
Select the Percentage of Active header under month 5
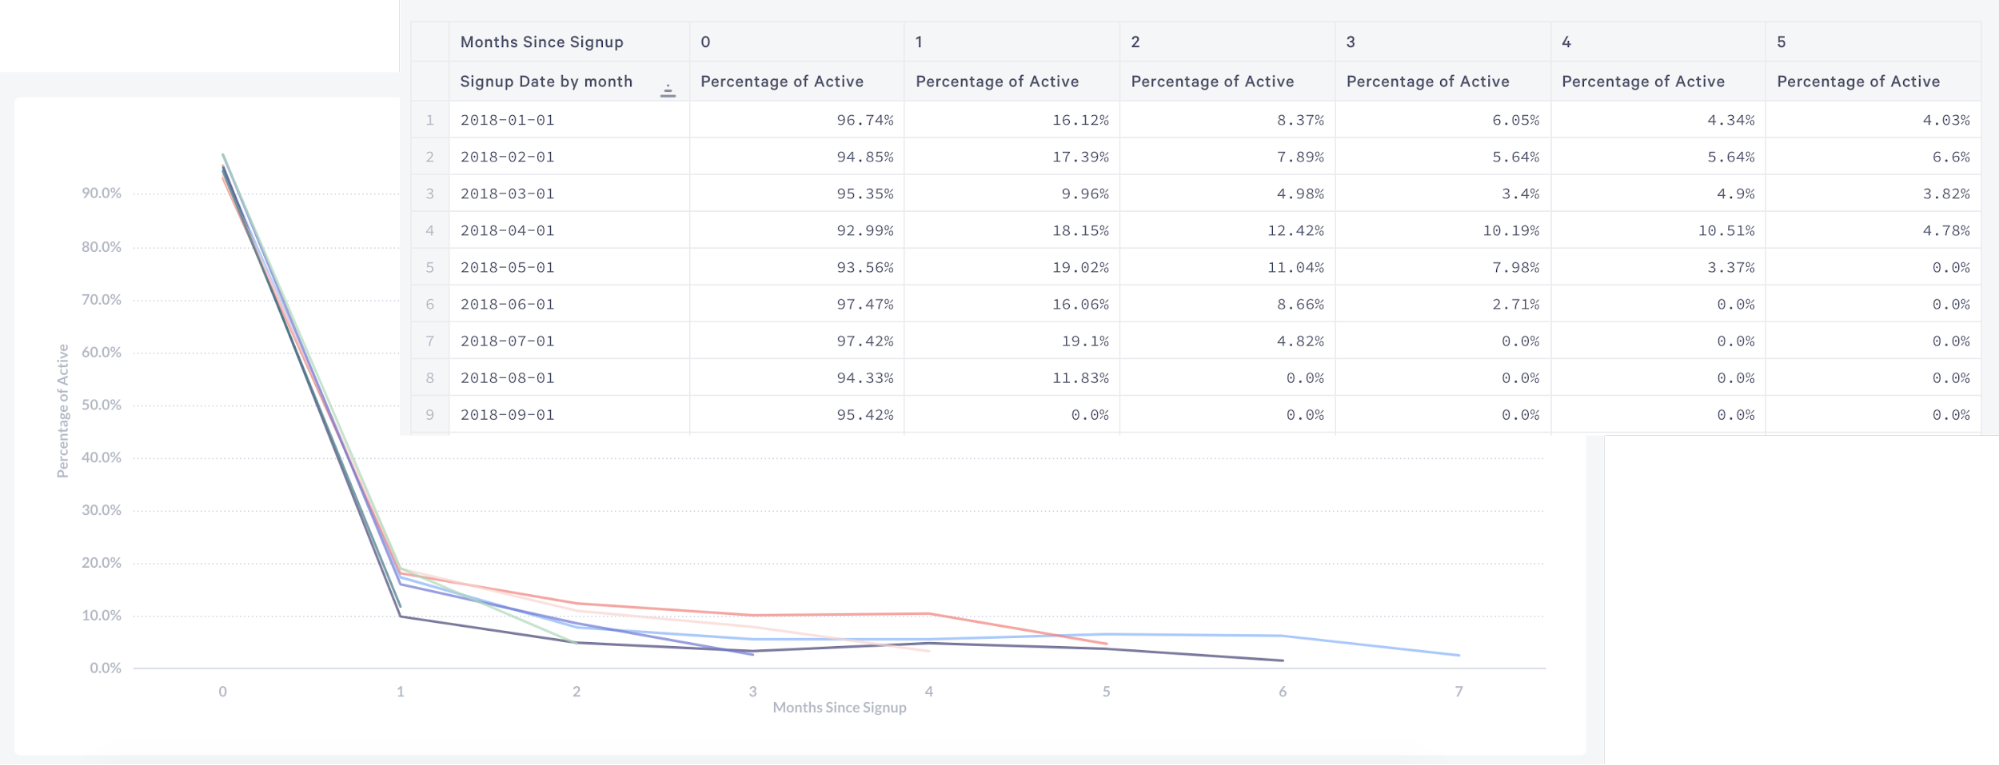click(x=1858, y=82)
